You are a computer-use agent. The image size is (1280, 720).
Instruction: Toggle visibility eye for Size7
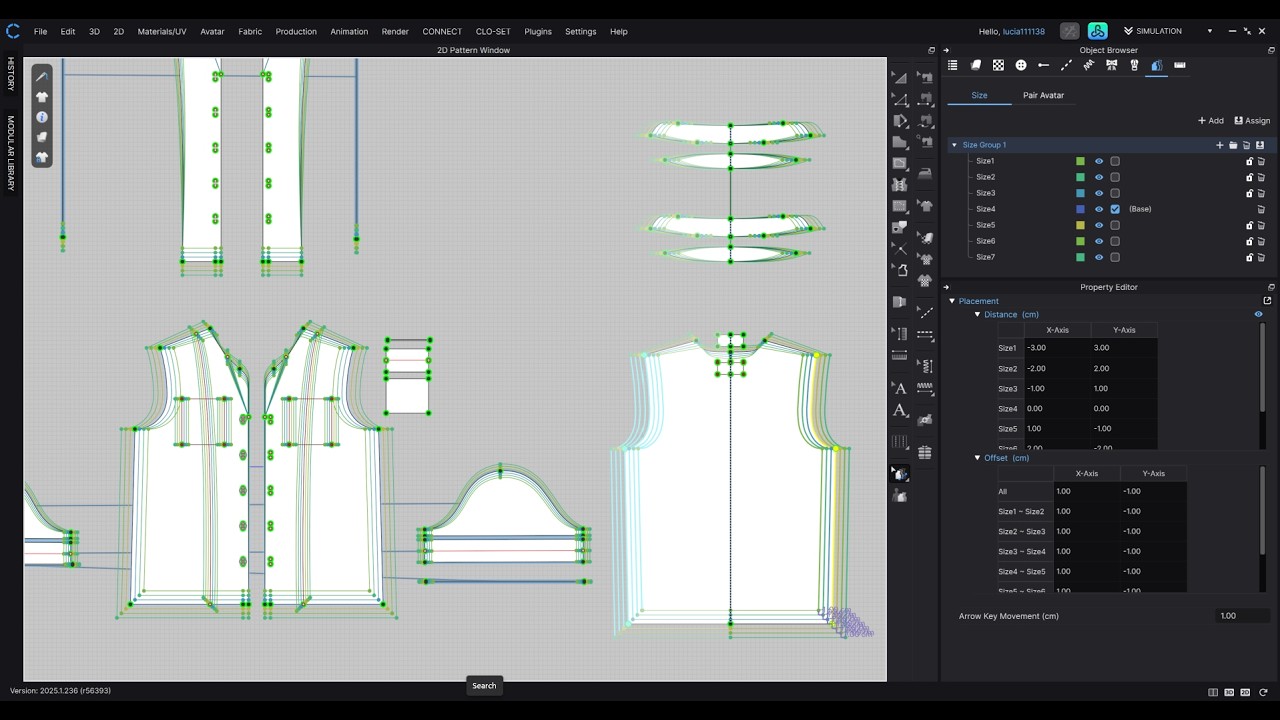pos(1099,257)
